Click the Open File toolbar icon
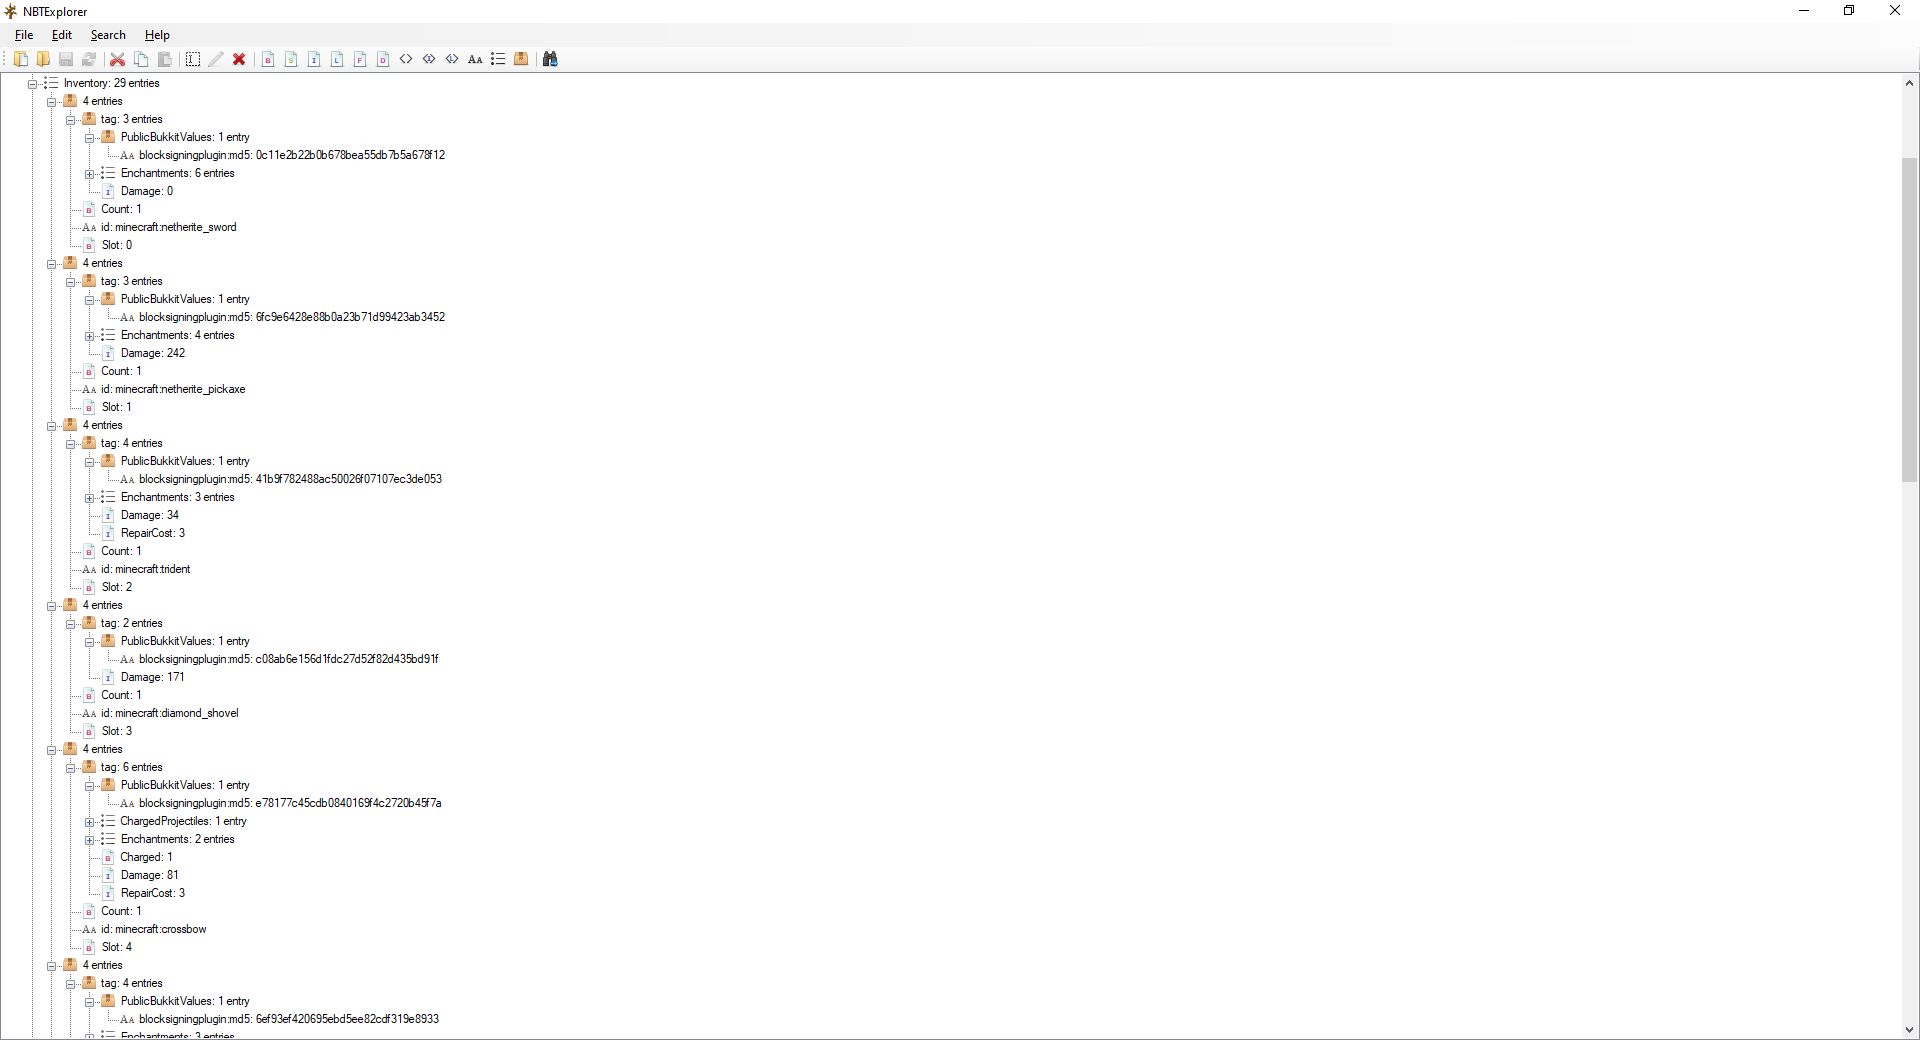Viewport: 1920px width, 1040px height. click(x=20, y=59)
